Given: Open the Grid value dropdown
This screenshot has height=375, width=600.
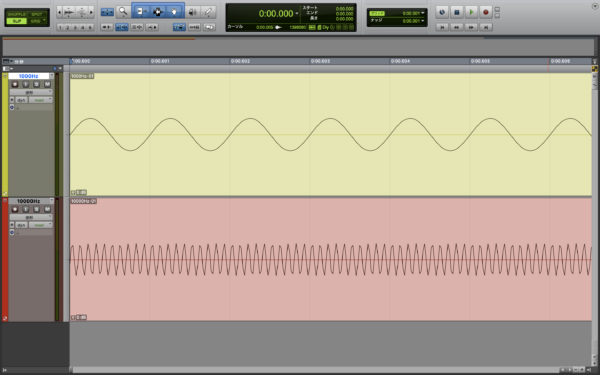Looking at the screenshot, I should [422, 13].
